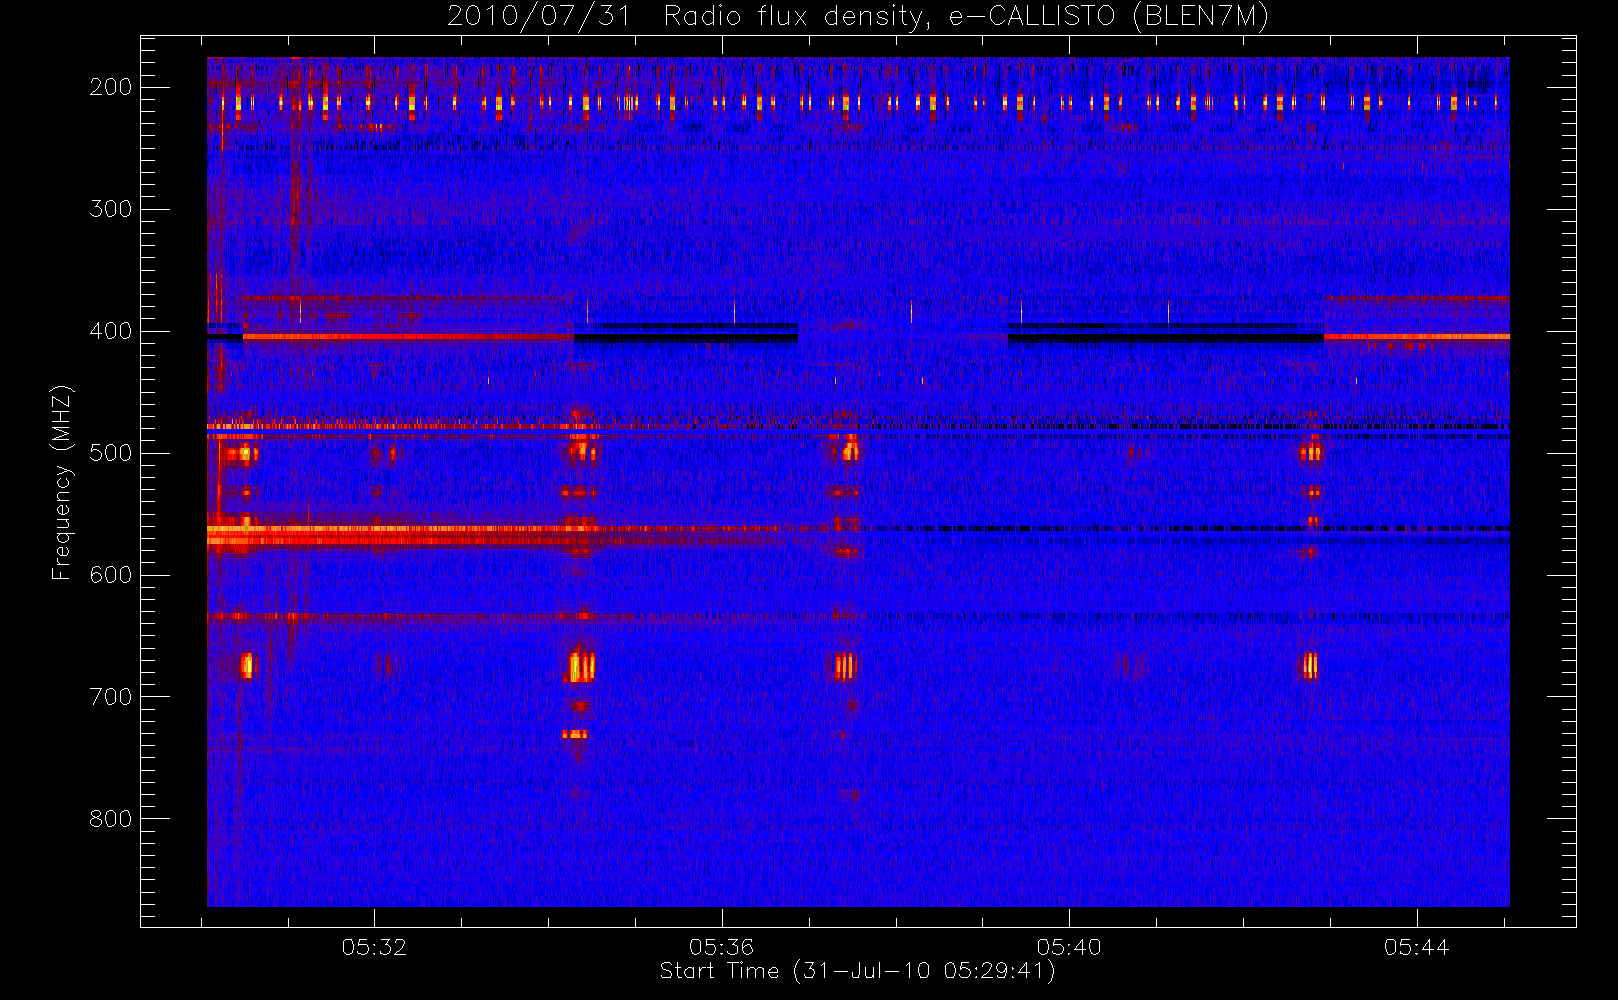The image size is (1618, 1000).
Task: Click the 05:40 time tick label
Action: (x=1069, y=947)
